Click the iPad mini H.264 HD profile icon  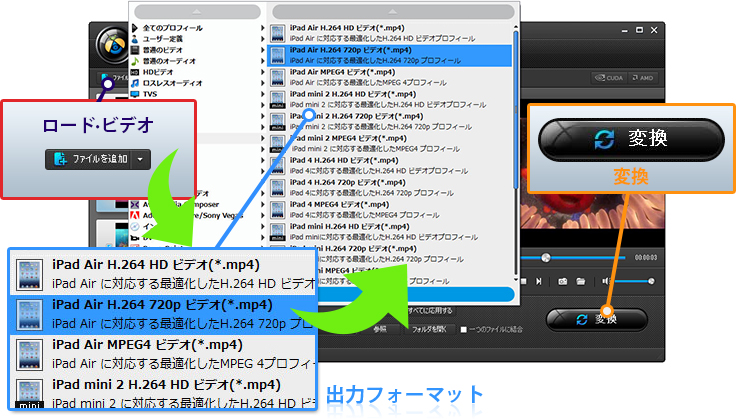[277, 232]
